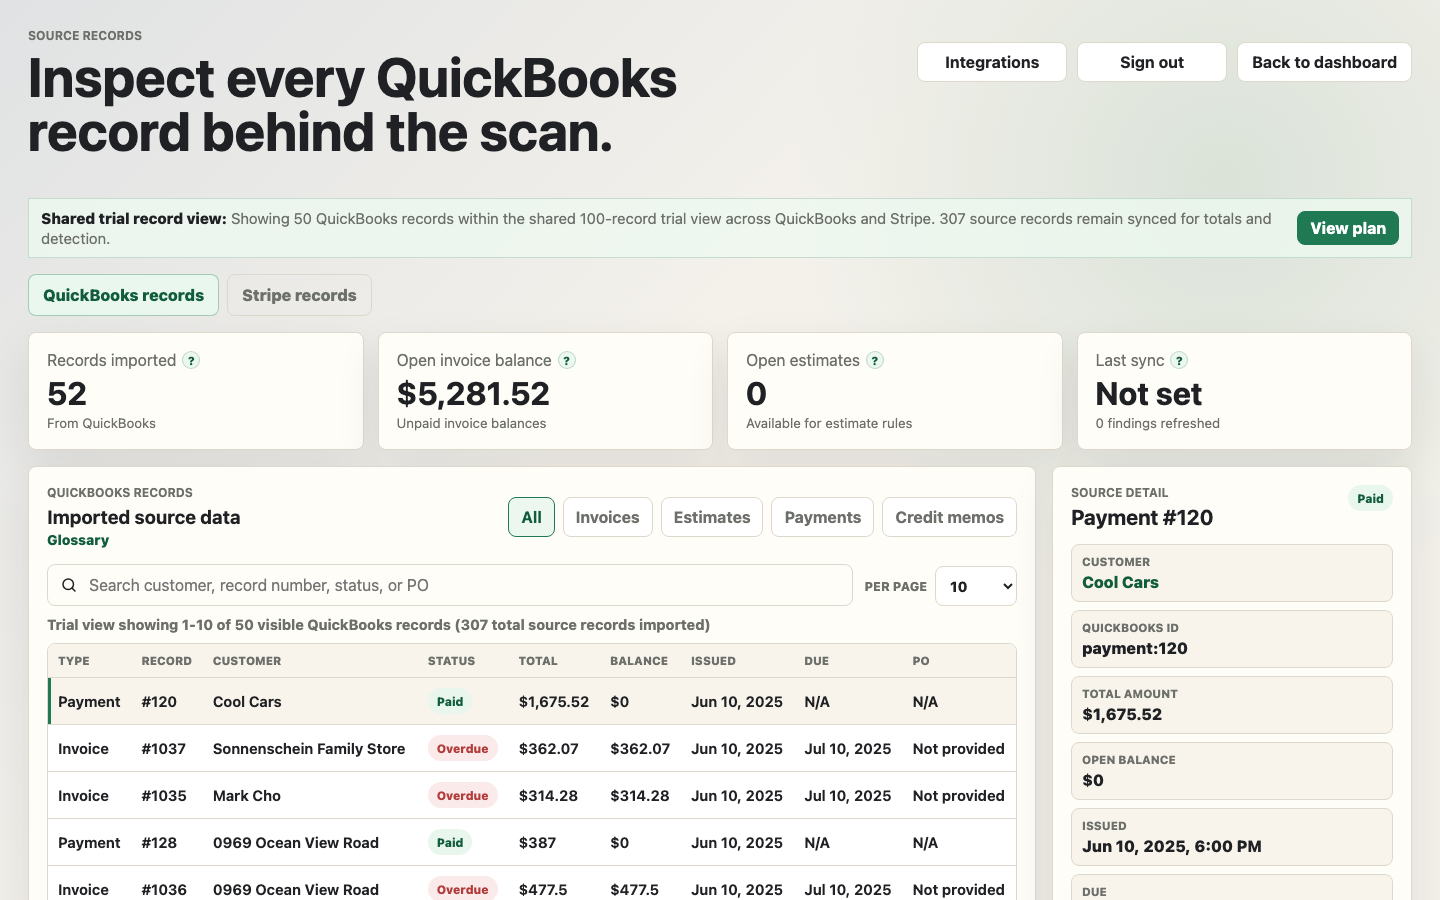
Task: Click the Overdue badge on invoice #1037
Action: click(462, 748)
